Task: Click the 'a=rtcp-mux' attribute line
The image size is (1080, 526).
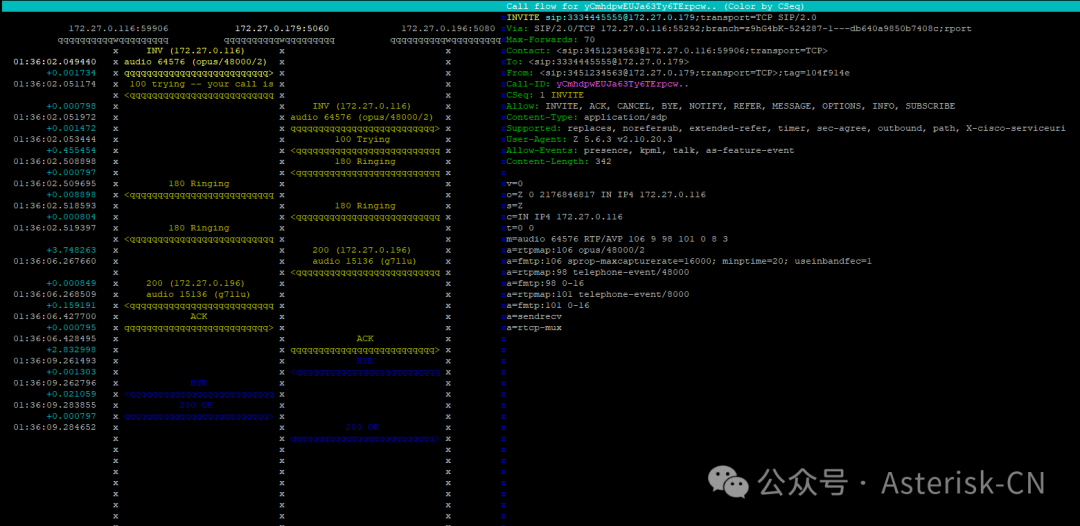Action: pos(534,328)
